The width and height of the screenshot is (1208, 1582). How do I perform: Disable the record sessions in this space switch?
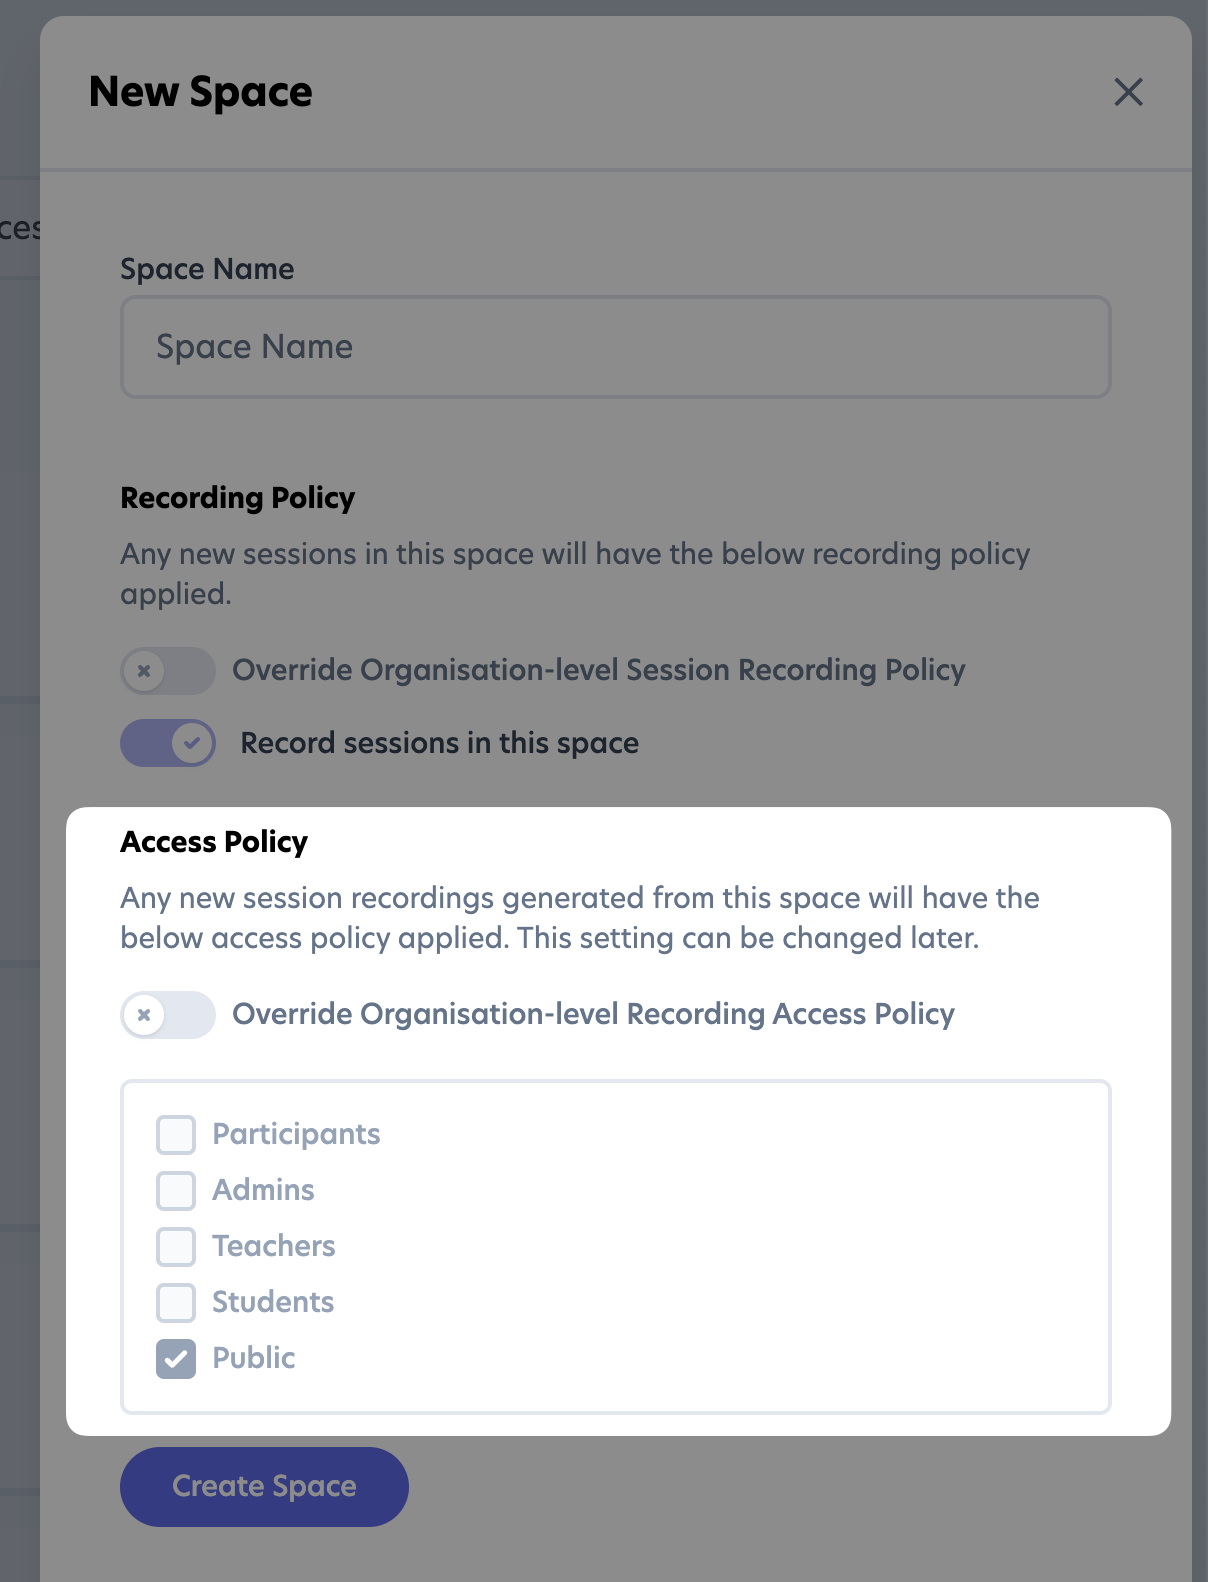pyautogui.click(x=168, y=743)
